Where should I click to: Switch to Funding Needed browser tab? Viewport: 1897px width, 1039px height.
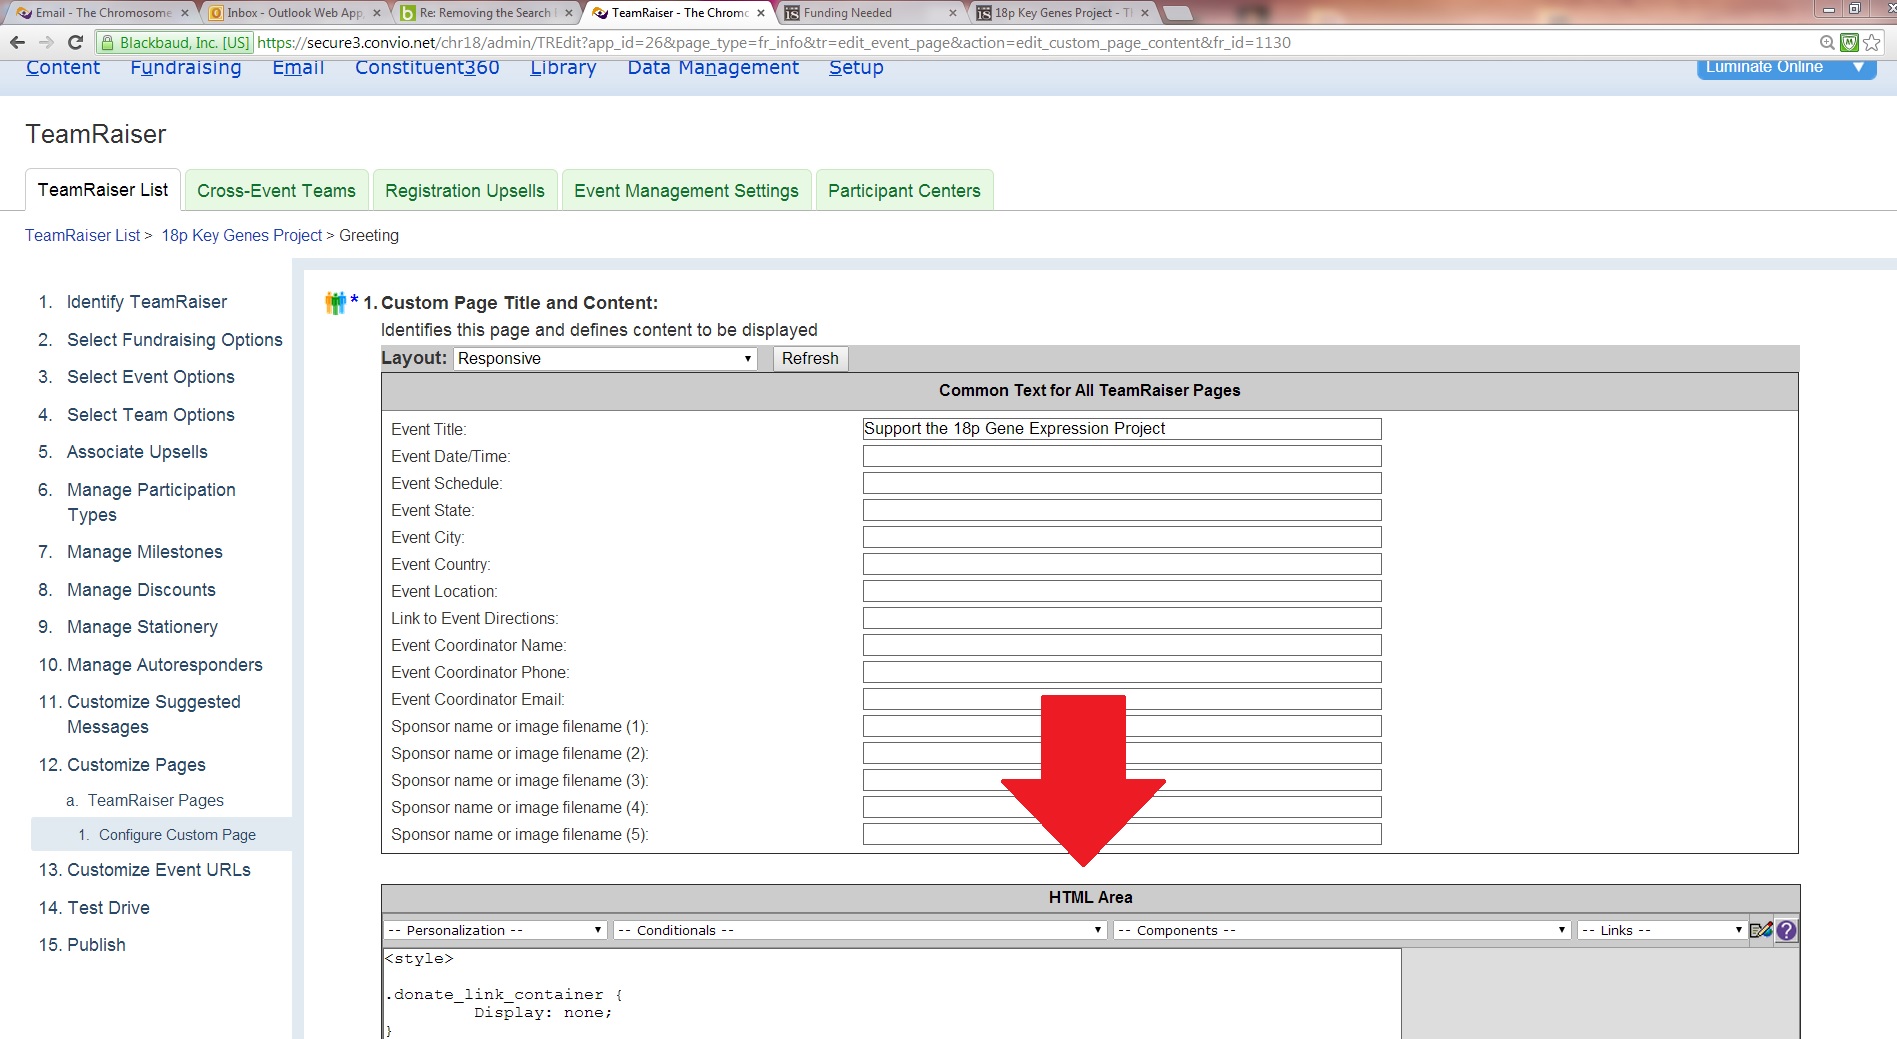click(869, 13)
